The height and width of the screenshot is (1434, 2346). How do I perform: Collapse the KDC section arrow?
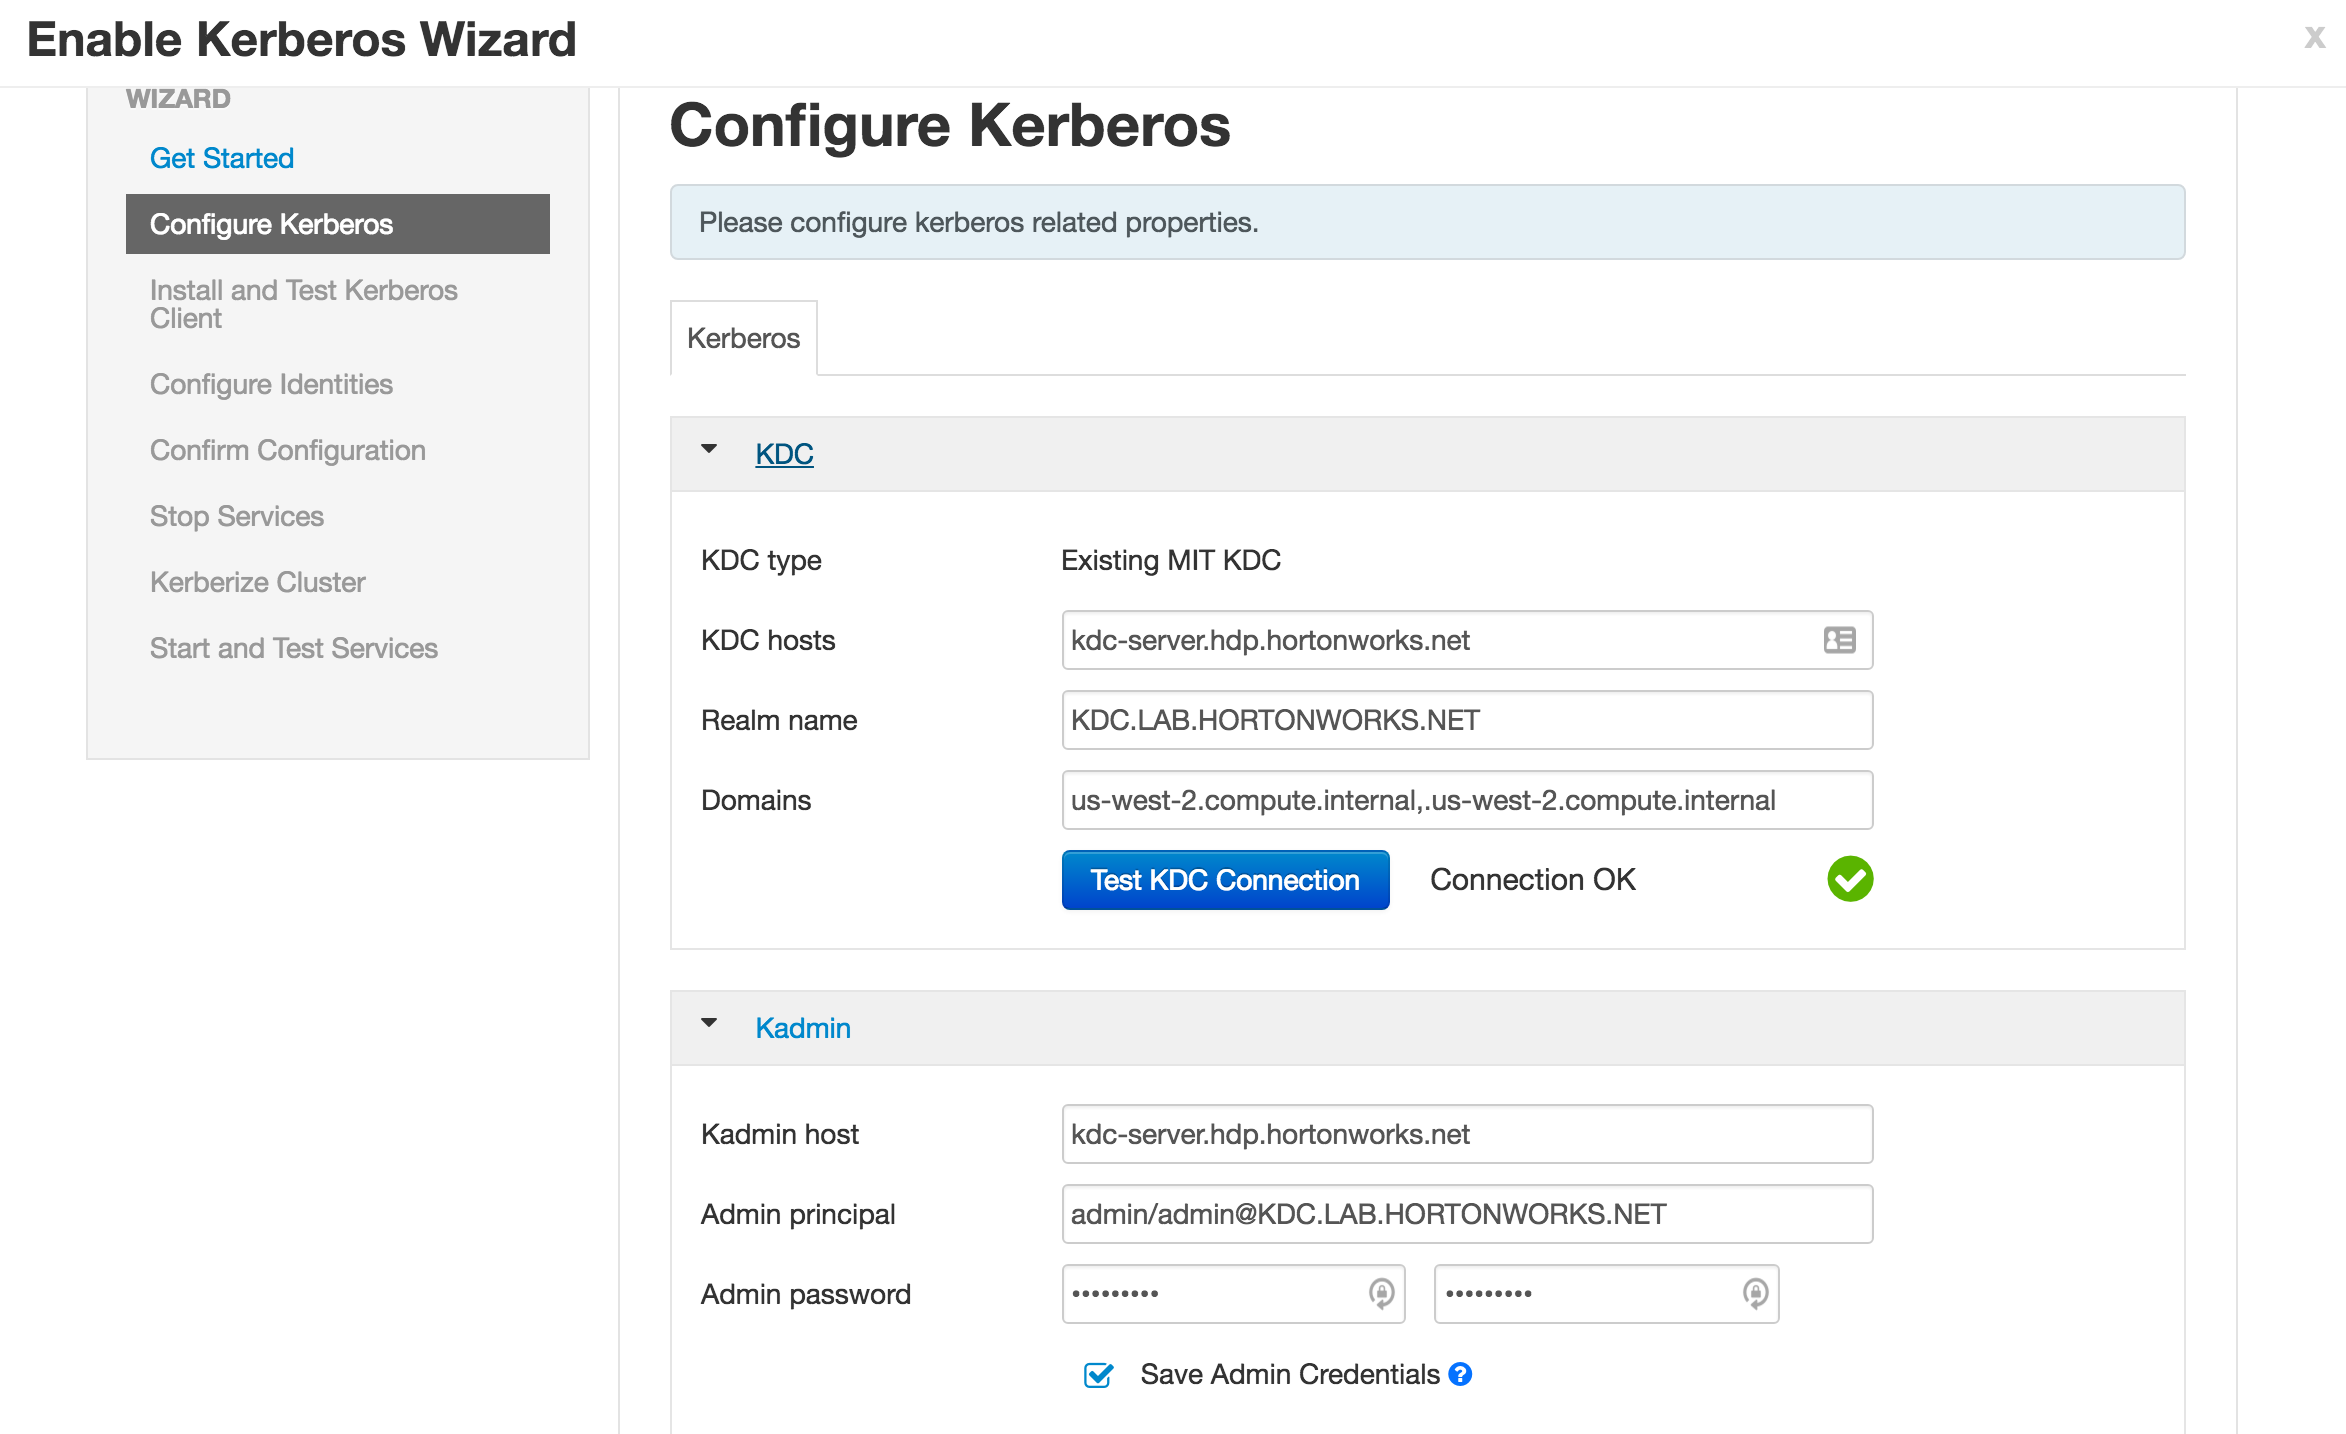[709, 449]
